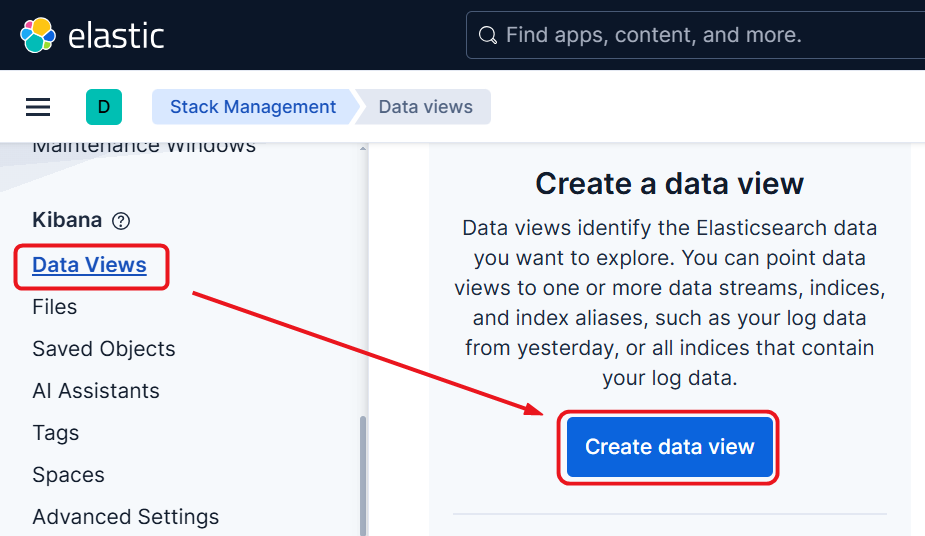
Task: Select Data Views in the sidebar
Action: 89,265
